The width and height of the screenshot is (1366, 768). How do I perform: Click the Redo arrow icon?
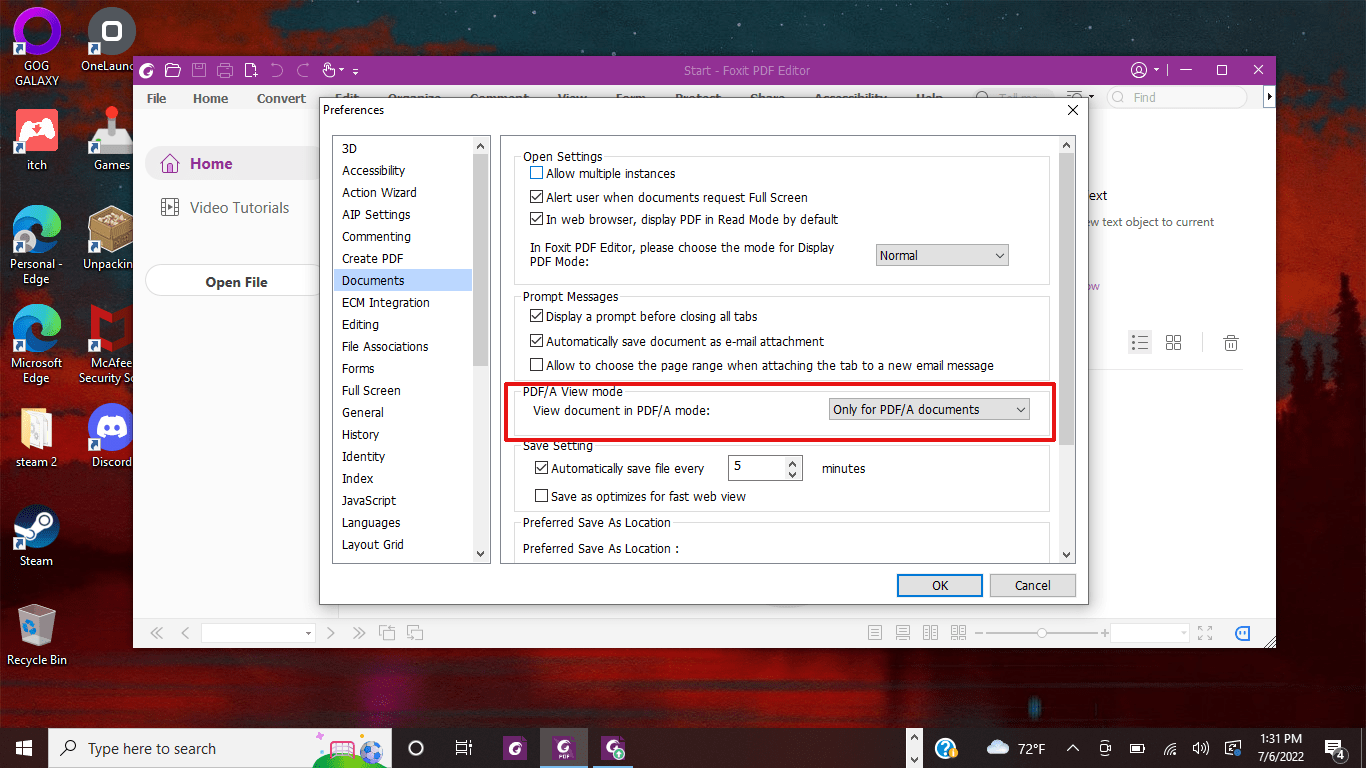(x=302, y=70)
